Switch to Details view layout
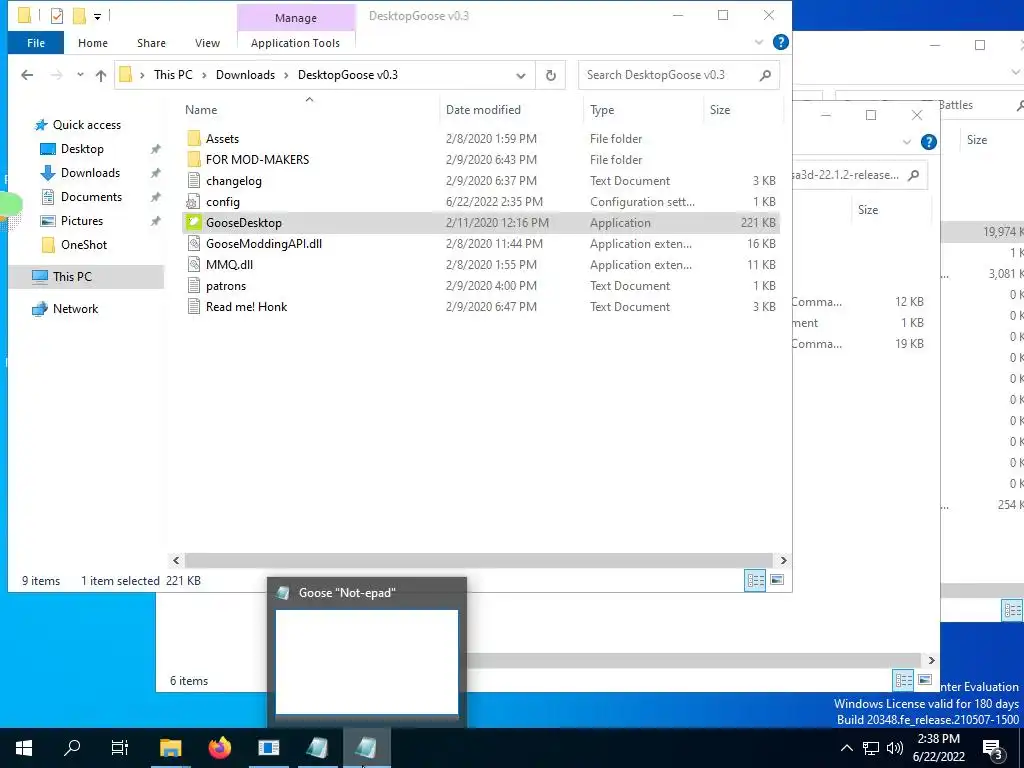The height and width of the screenshot is (768, 1024). click(x=756, y=580)
